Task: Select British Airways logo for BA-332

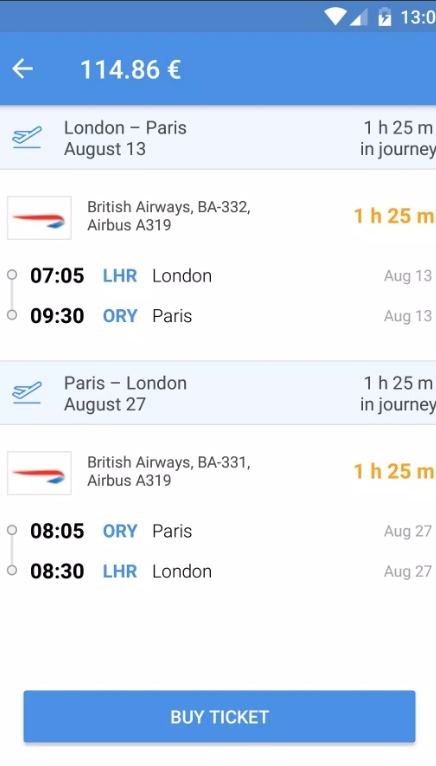Action: (39, 218)
